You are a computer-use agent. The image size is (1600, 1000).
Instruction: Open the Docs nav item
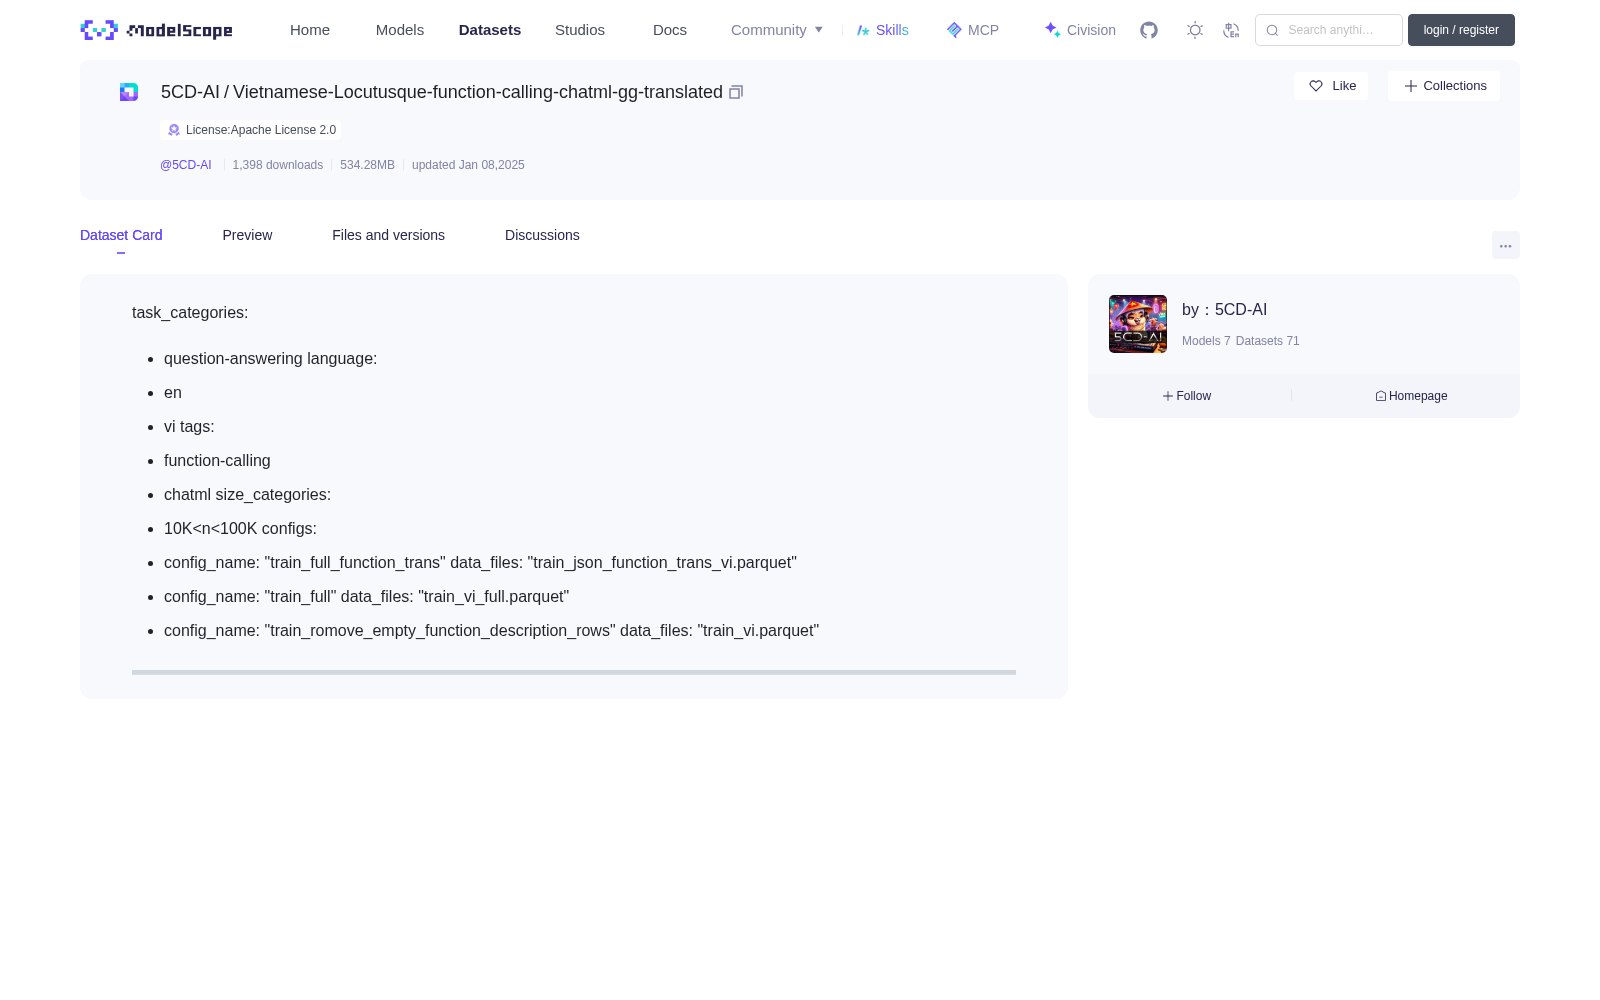pyautogui.click(x=670, y=30)
